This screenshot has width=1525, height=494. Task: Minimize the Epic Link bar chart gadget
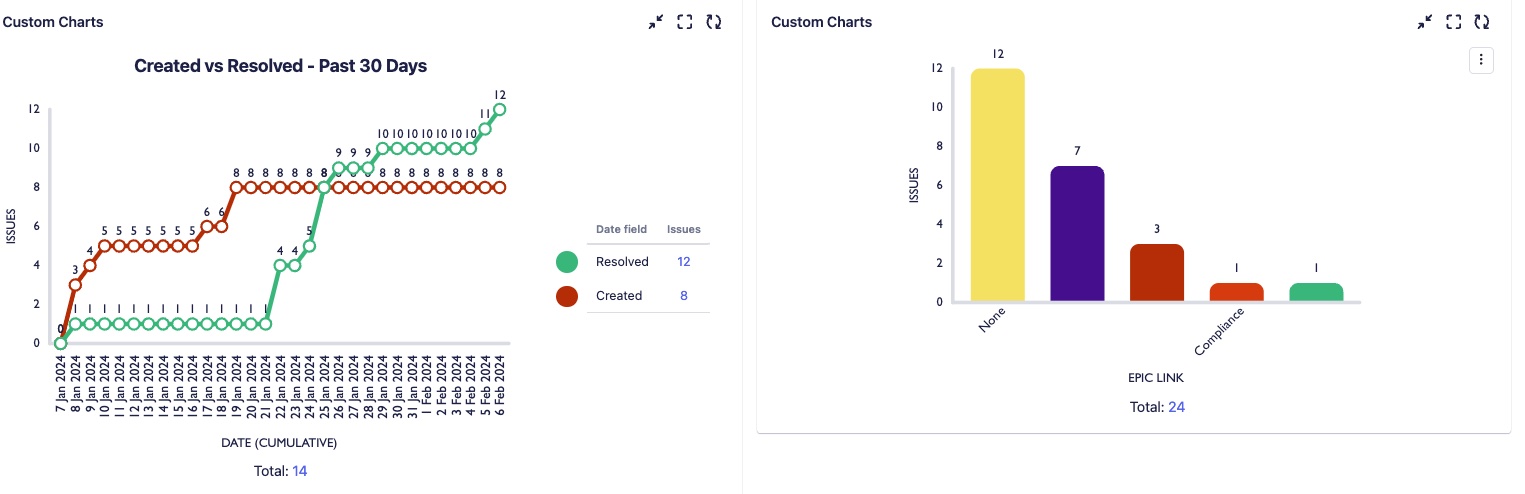click(1425, 22)
